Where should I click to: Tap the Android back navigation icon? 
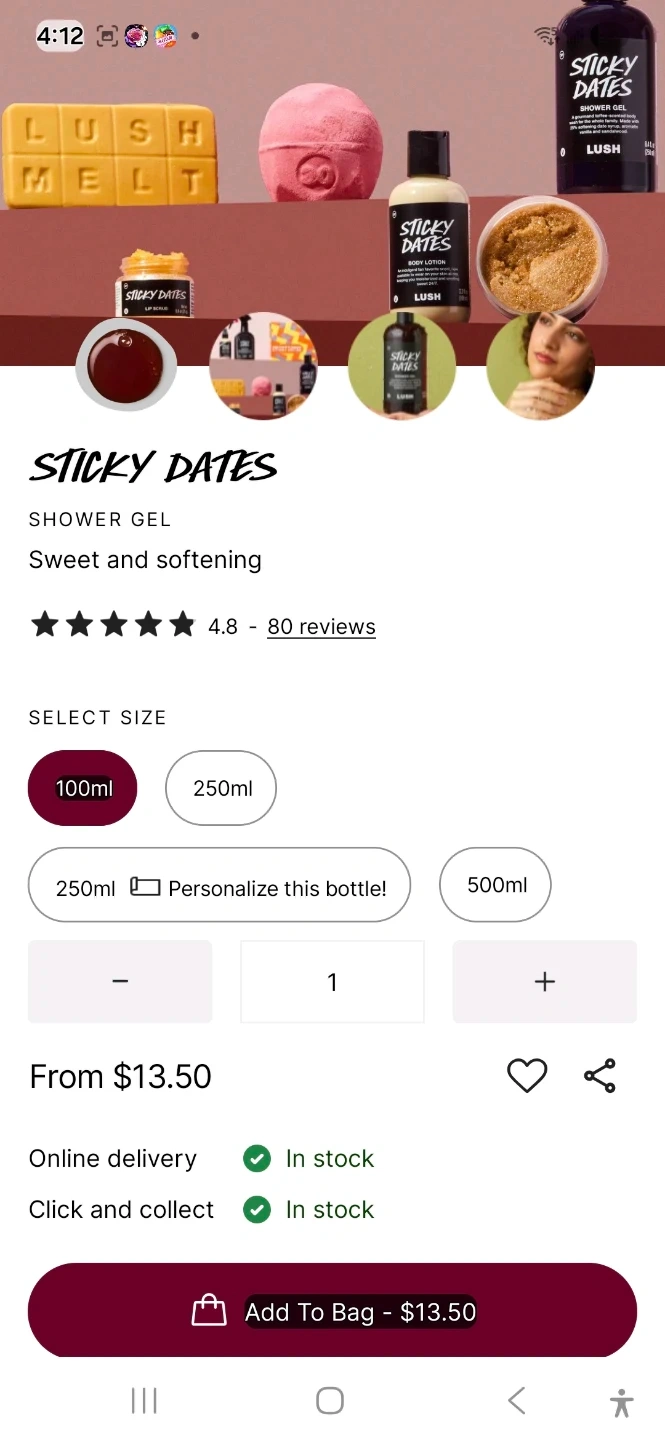pyautogui.click(x=516, y=1400)
